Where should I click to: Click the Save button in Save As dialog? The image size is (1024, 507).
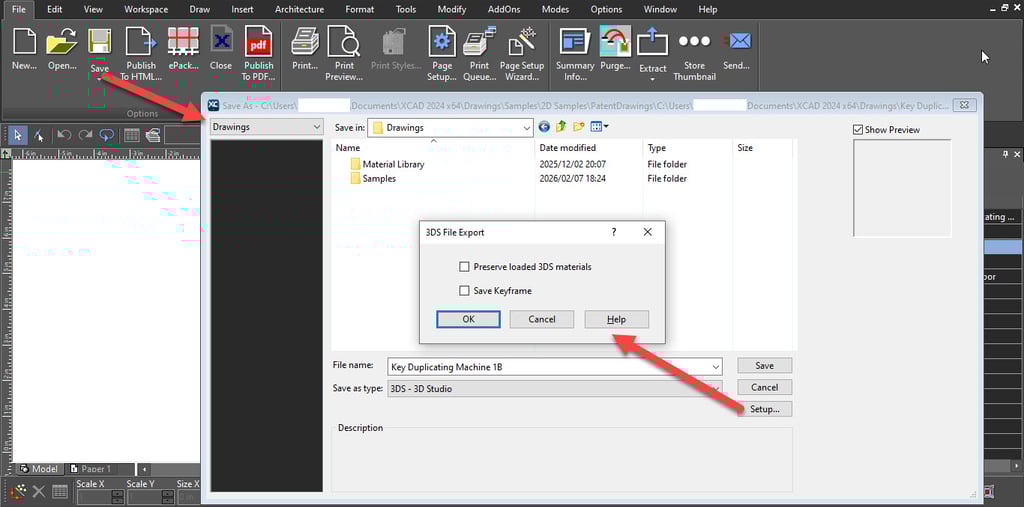tap(765, 366)
